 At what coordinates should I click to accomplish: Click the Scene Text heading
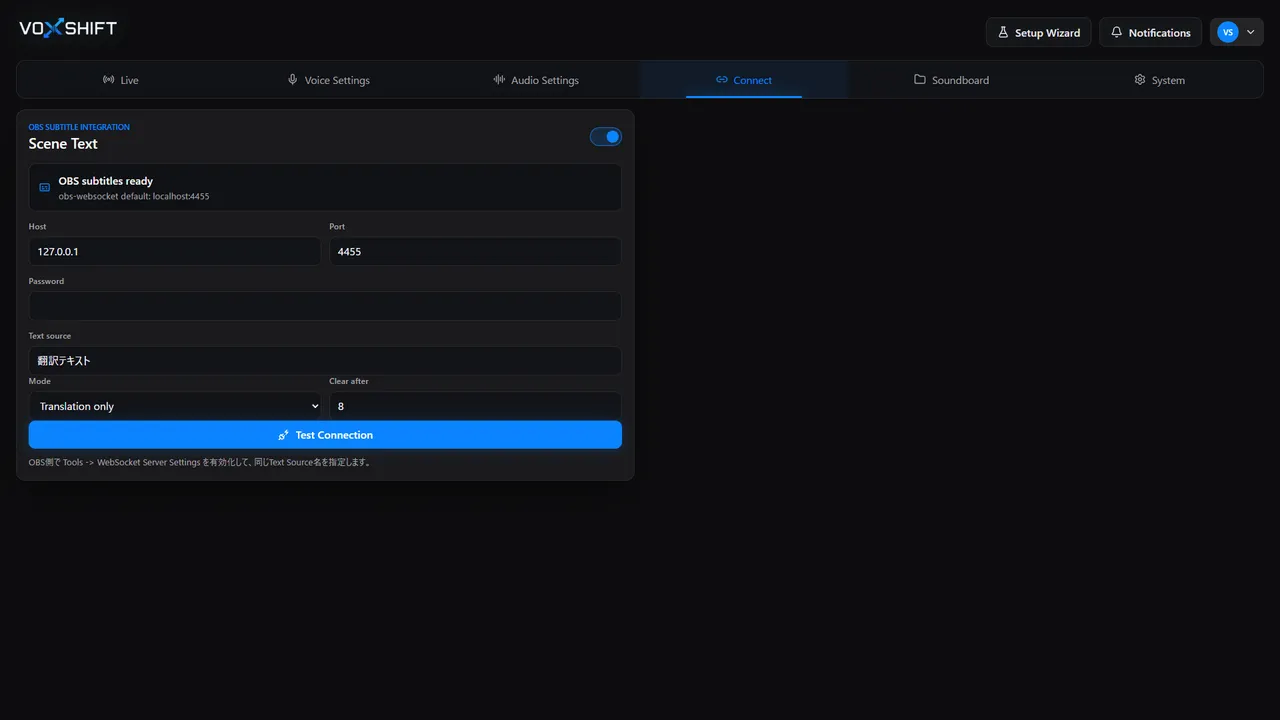coord(63,144)
